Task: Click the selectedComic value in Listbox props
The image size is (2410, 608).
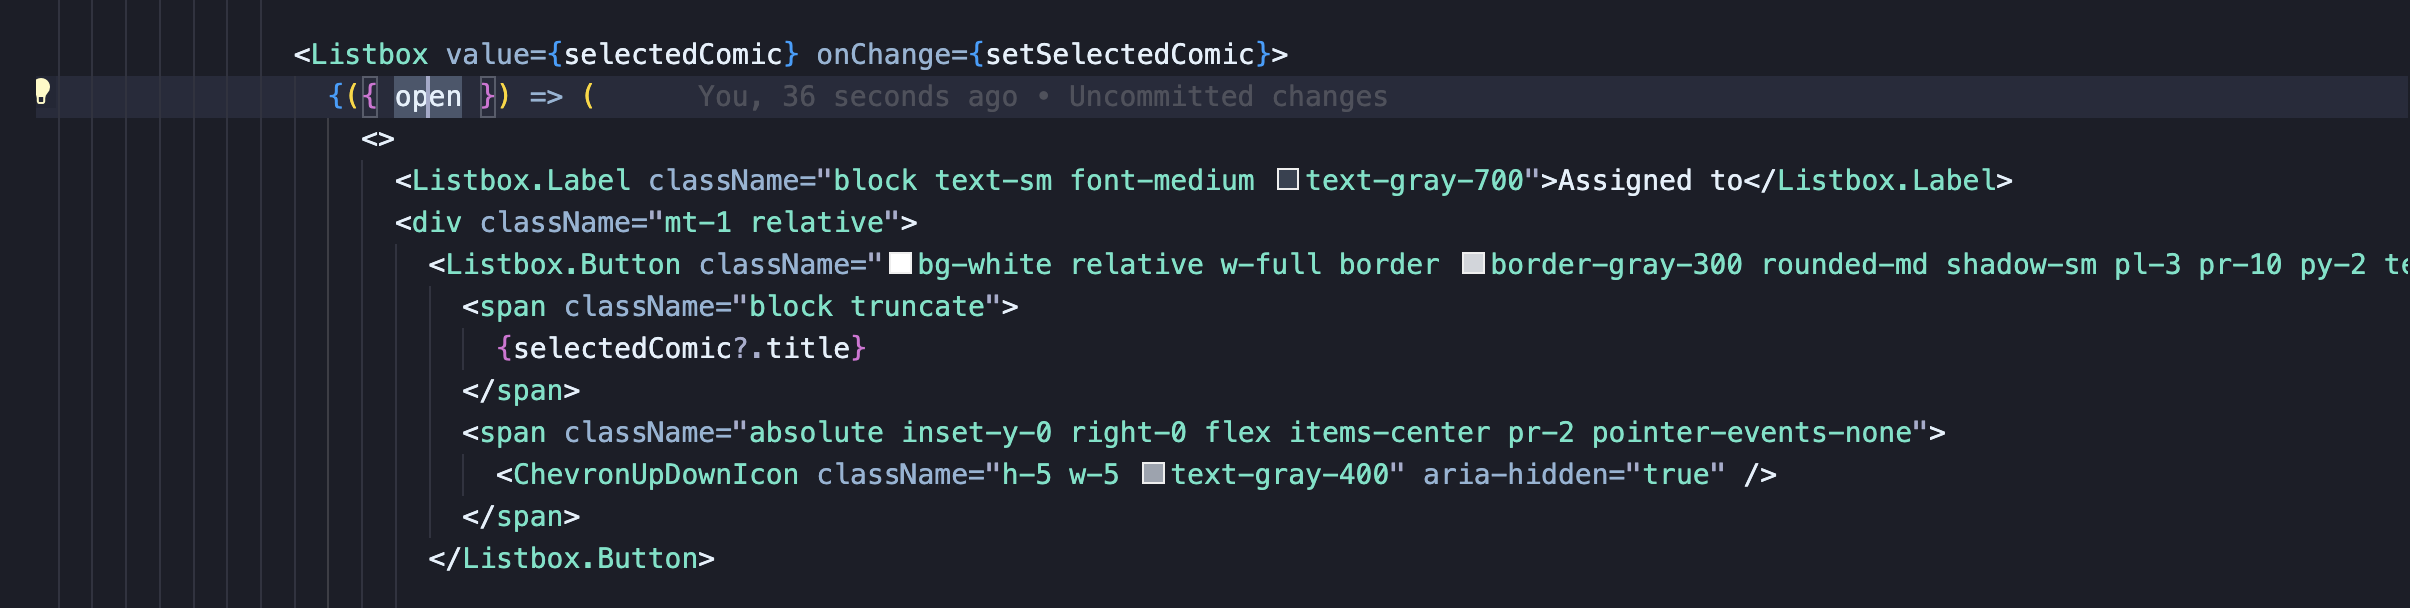Action: (673, 55)
